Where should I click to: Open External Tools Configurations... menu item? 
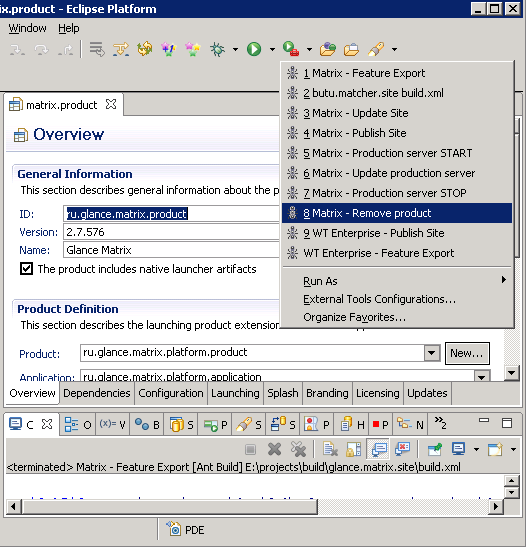pyautogui.click(x=397, y=299)
